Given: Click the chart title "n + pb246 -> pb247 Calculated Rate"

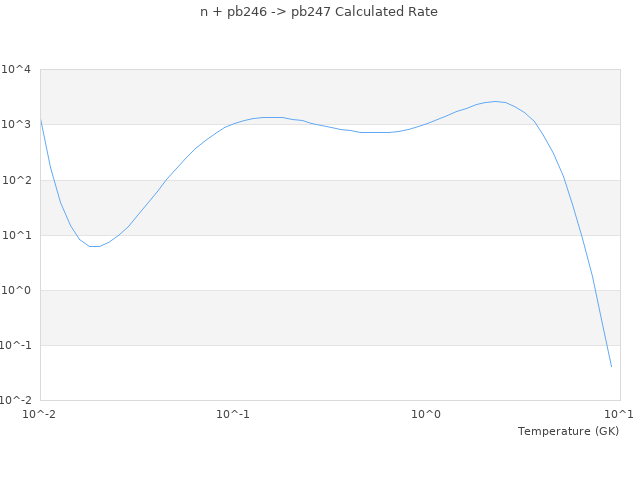Looking at the screenshot, I should (319, 12).
